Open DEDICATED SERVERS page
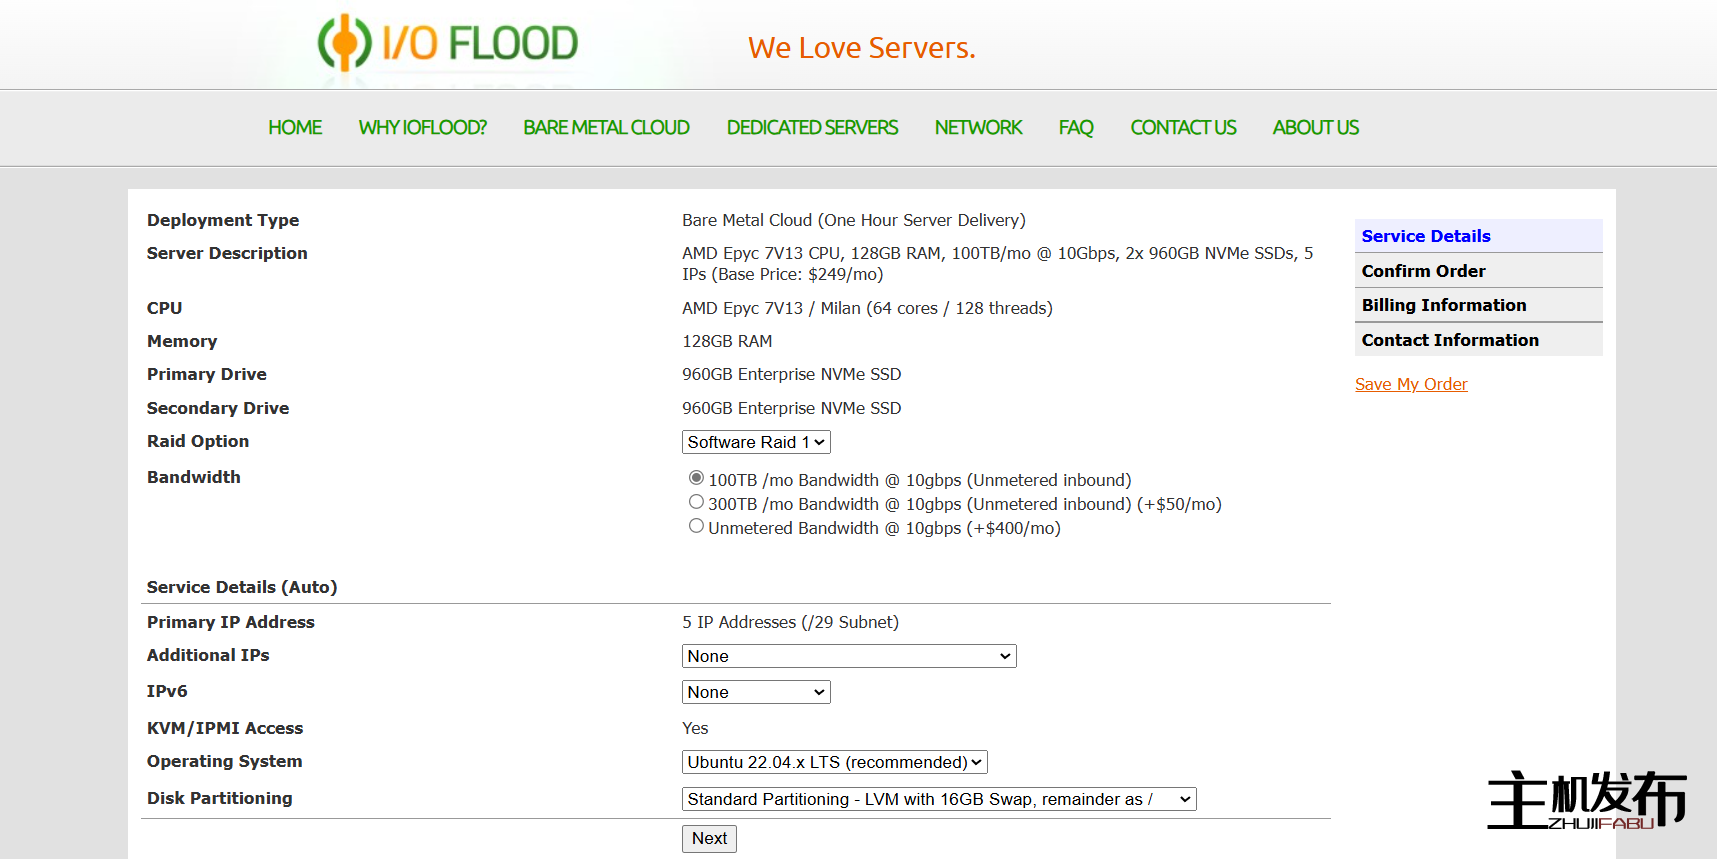The image size is (1717, 859). point(812,128)
